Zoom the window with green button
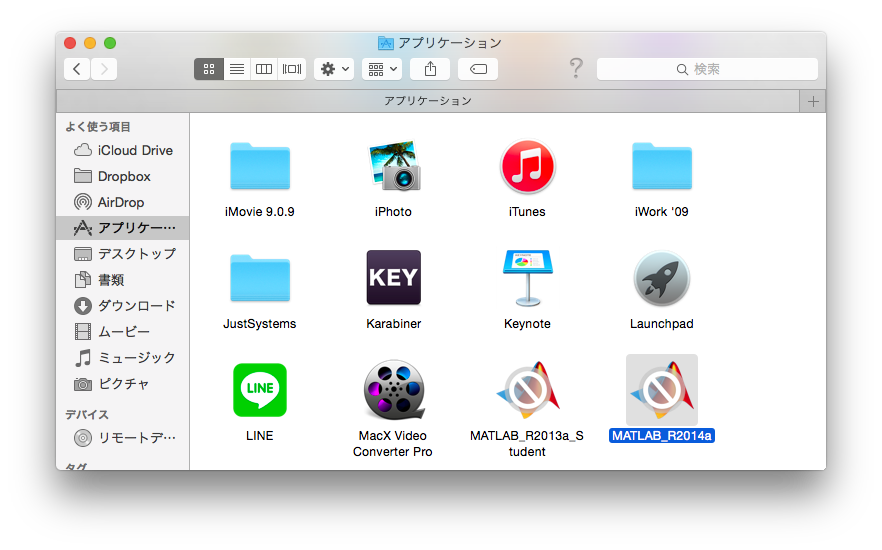The height and width of the screenshot is (550, 882). [x=110, y=43]
